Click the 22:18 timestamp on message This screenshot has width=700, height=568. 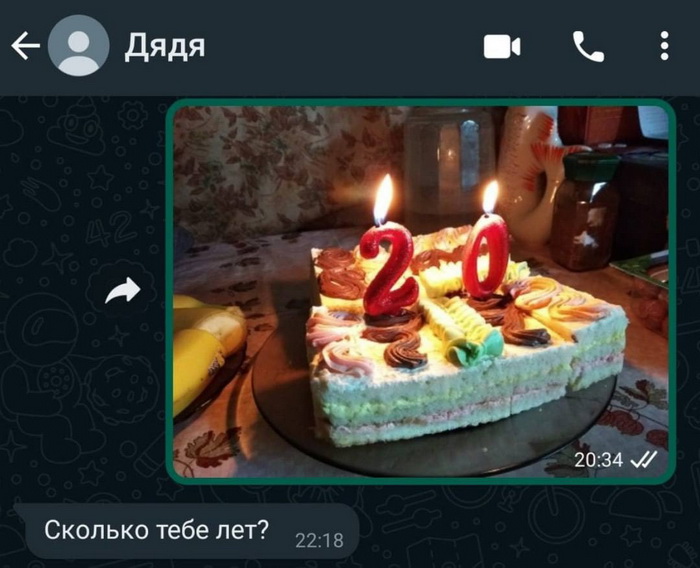point(319,540)
